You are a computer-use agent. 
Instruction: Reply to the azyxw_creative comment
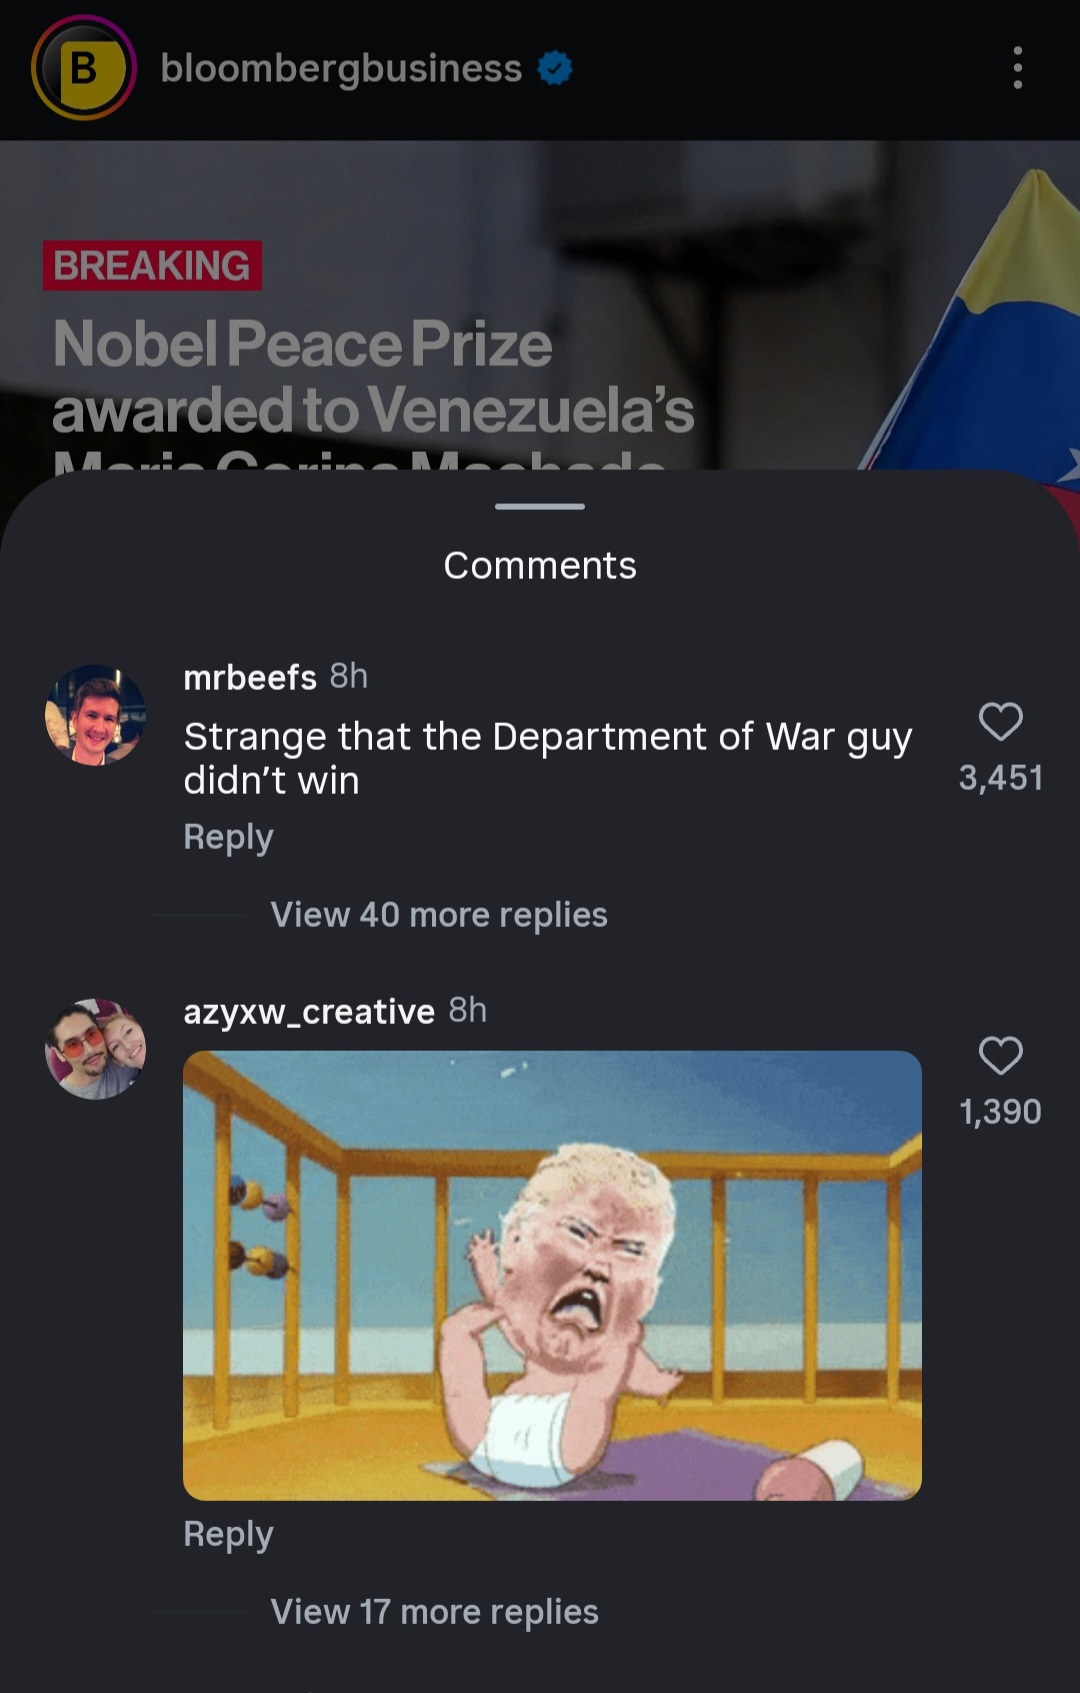pos(228,1534)
